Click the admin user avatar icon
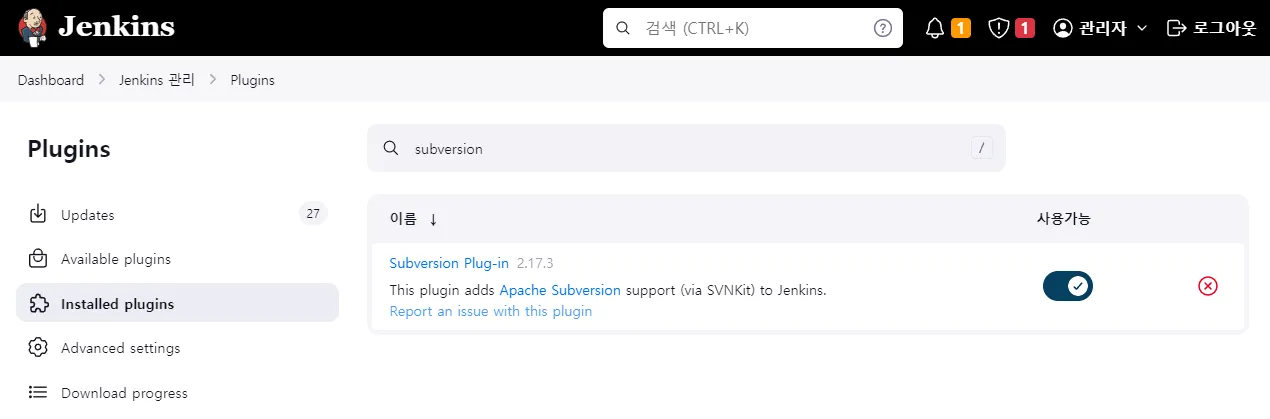This screenshot has height=419, width=1270. click(x=1063, y=28)
